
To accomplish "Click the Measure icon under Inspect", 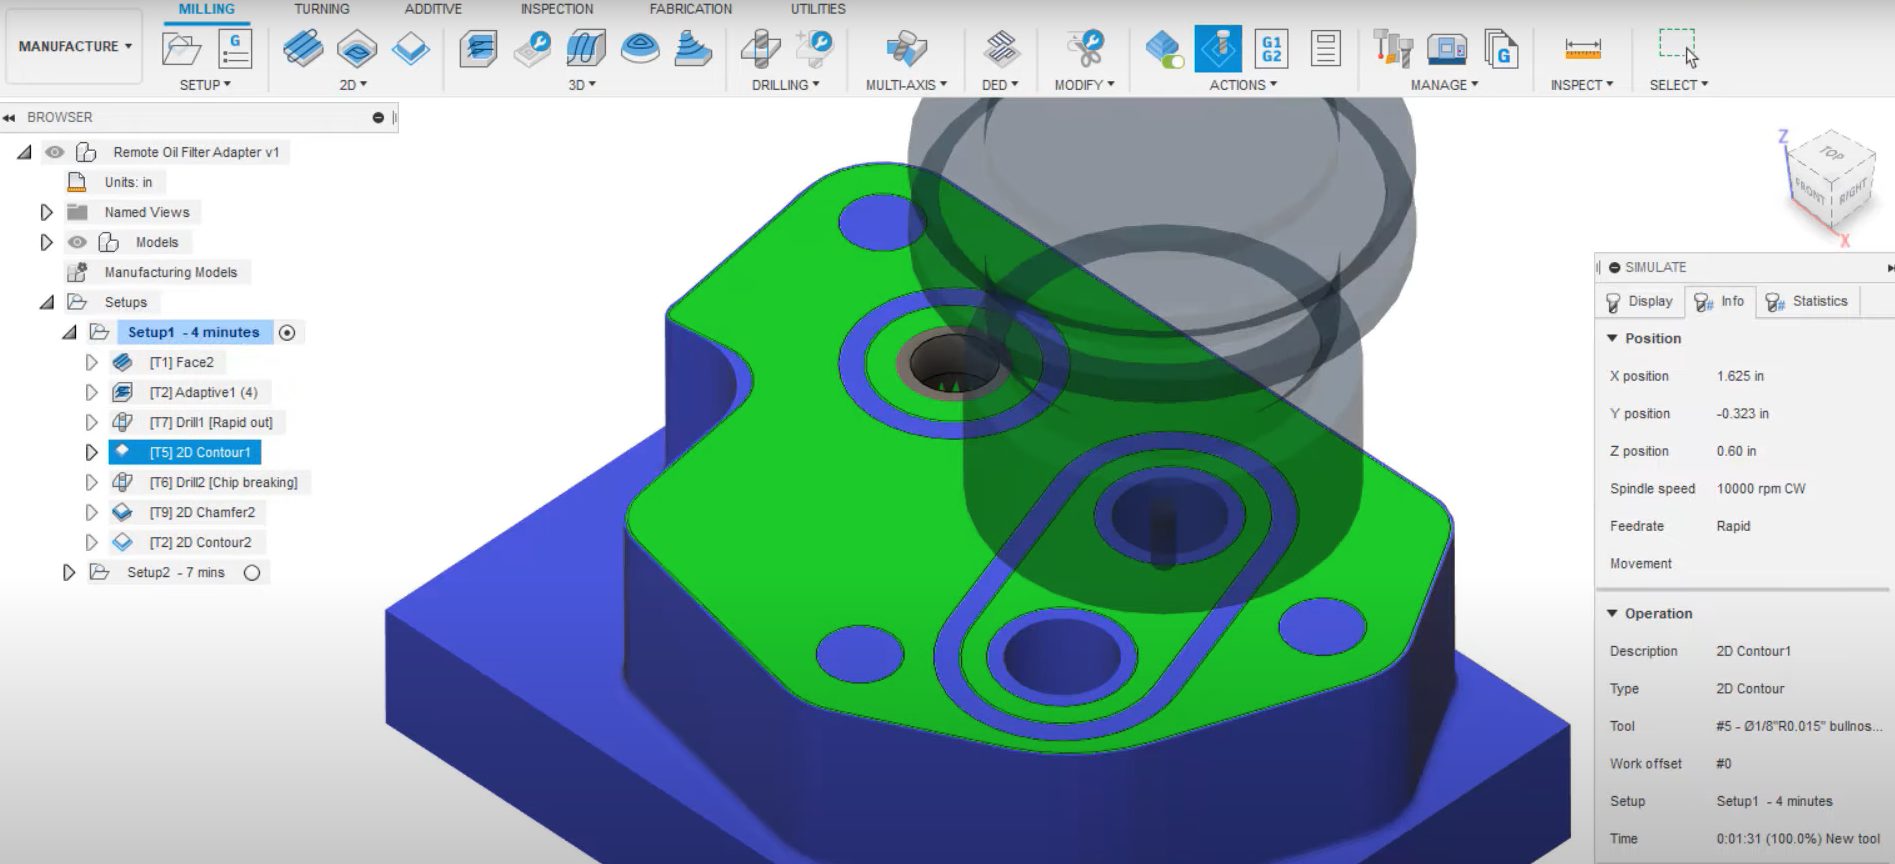I will 1582,48.
